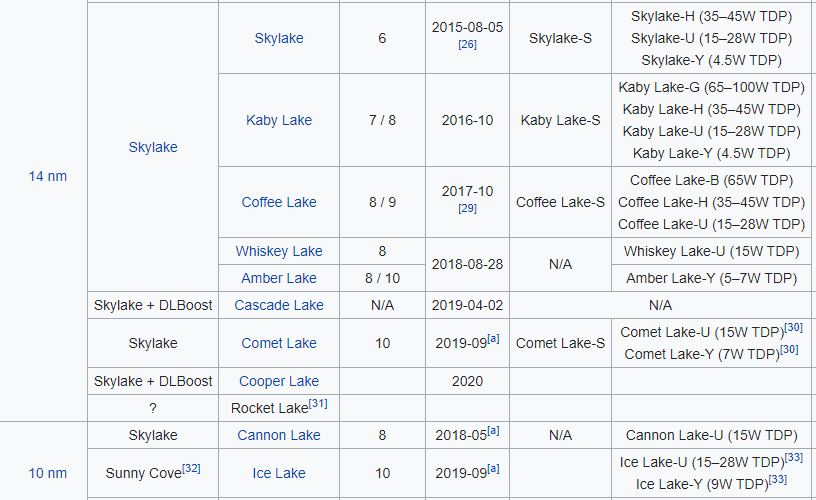Open the Whiskey Lake link
The height and width of the screenshot is (500, 816).
click(279, 251)
